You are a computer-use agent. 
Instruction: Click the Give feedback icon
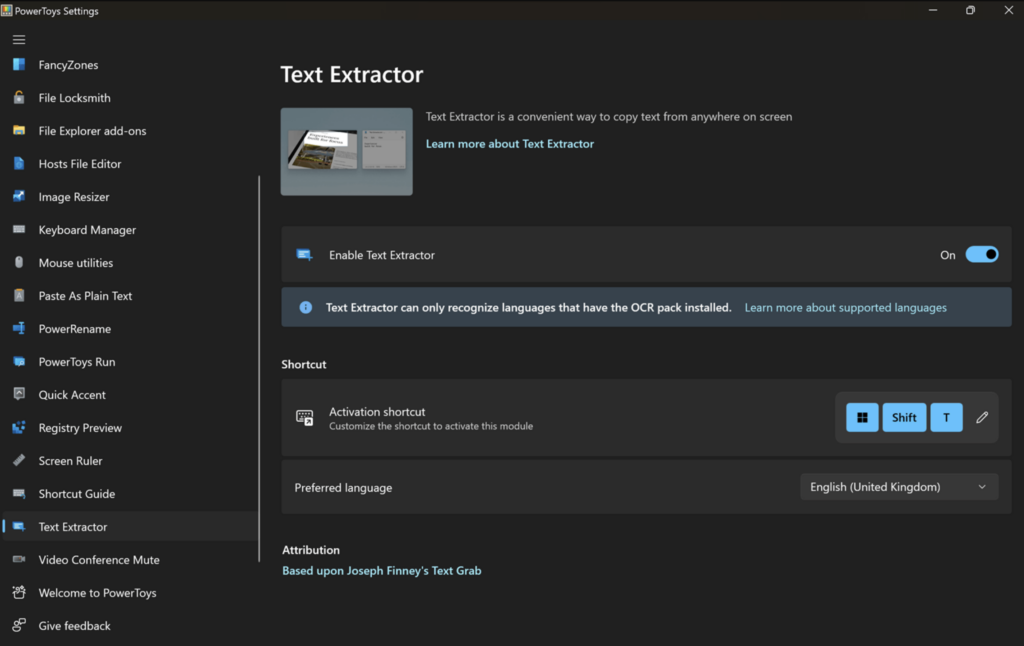pyautogui.click(x=19, y=625)
